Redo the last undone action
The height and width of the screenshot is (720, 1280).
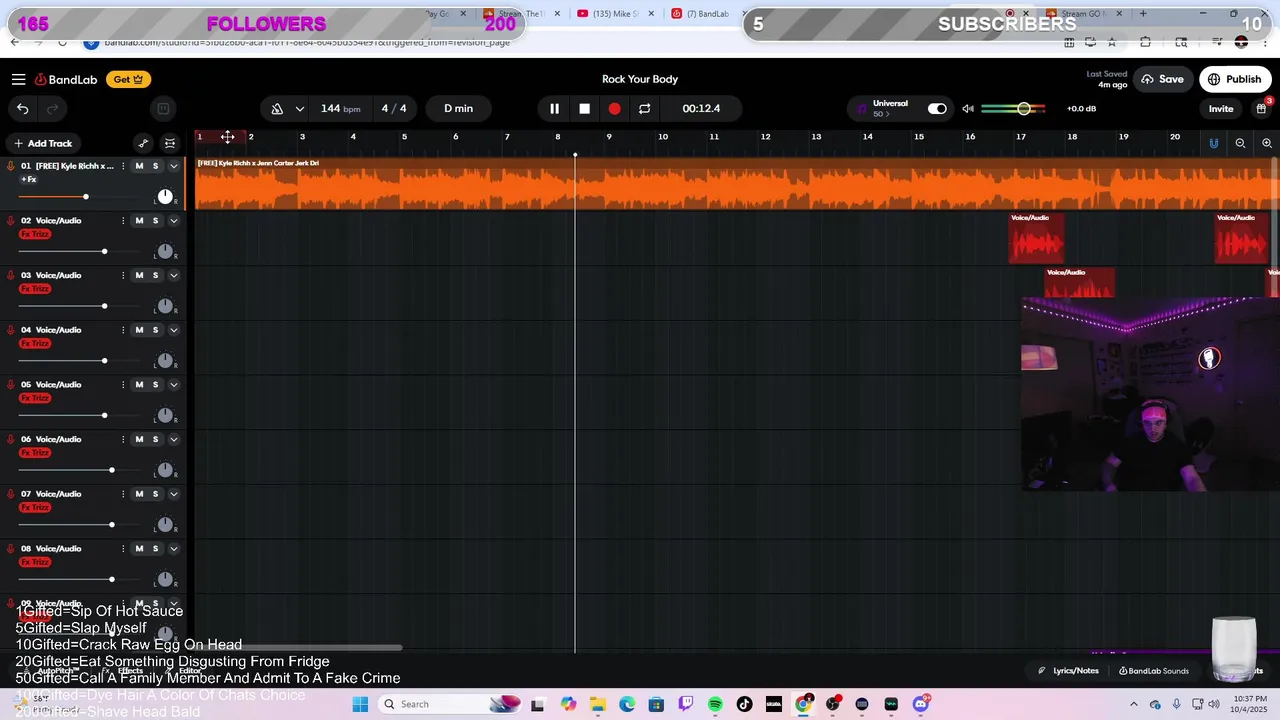[x=52, y=108]
